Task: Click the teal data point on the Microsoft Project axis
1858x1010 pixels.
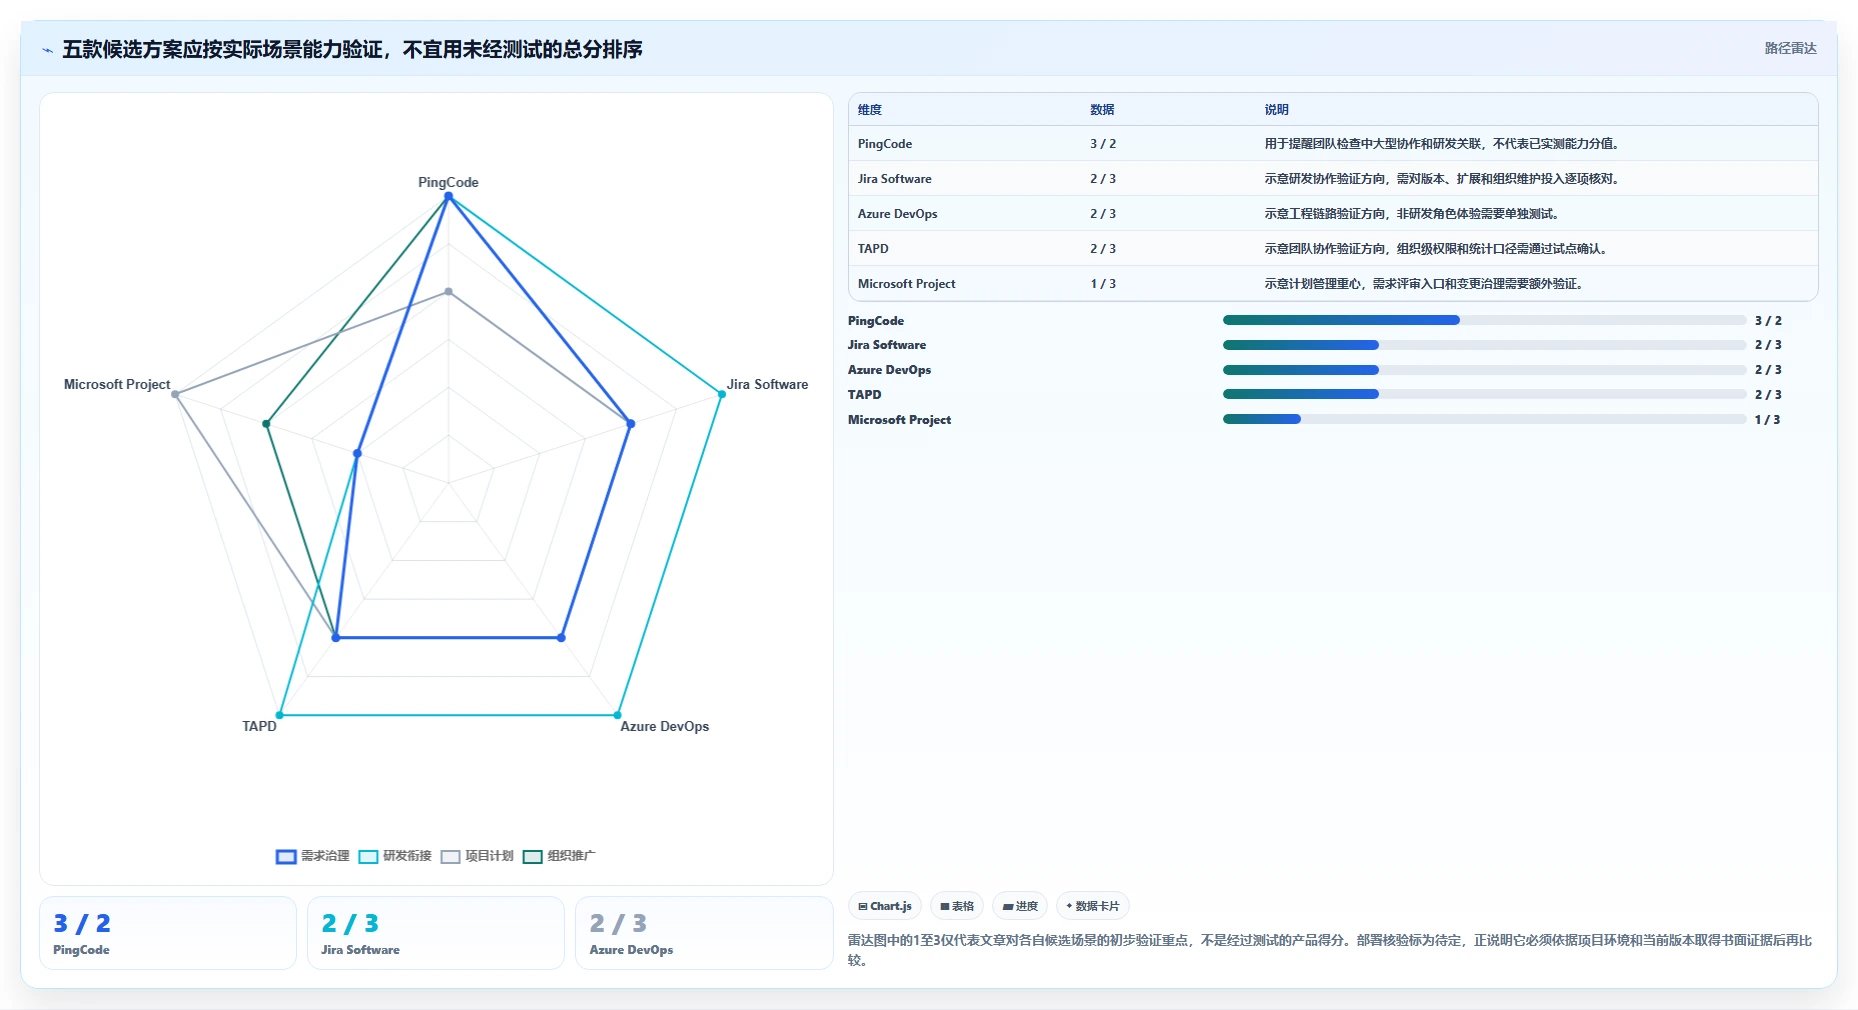Action: click(266, 424)
